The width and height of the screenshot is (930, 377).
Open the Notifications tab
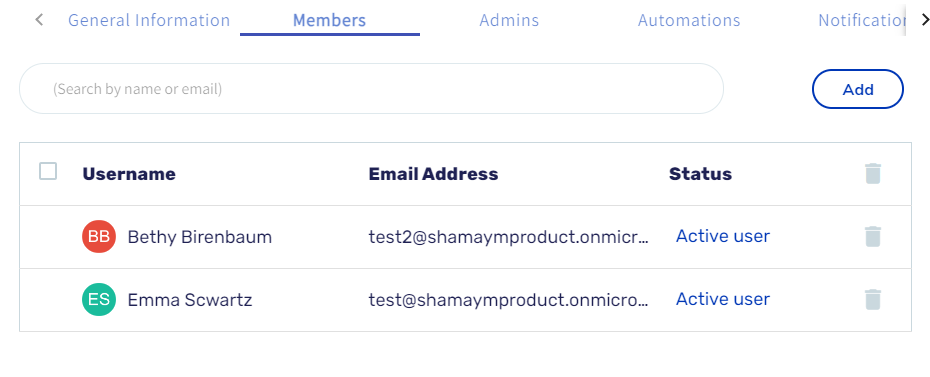tap(862, 20)
